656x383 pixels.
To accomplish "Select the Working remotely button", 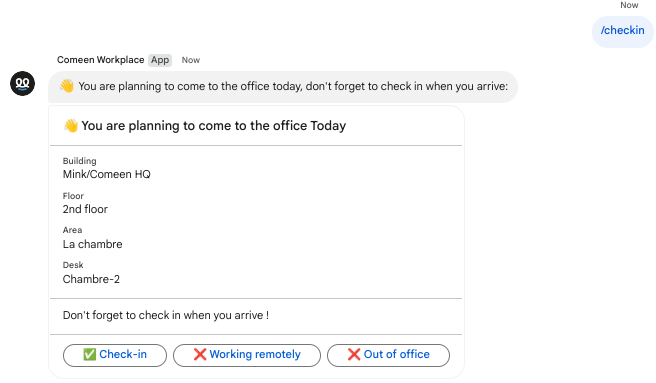I will (x=247, y=355).
